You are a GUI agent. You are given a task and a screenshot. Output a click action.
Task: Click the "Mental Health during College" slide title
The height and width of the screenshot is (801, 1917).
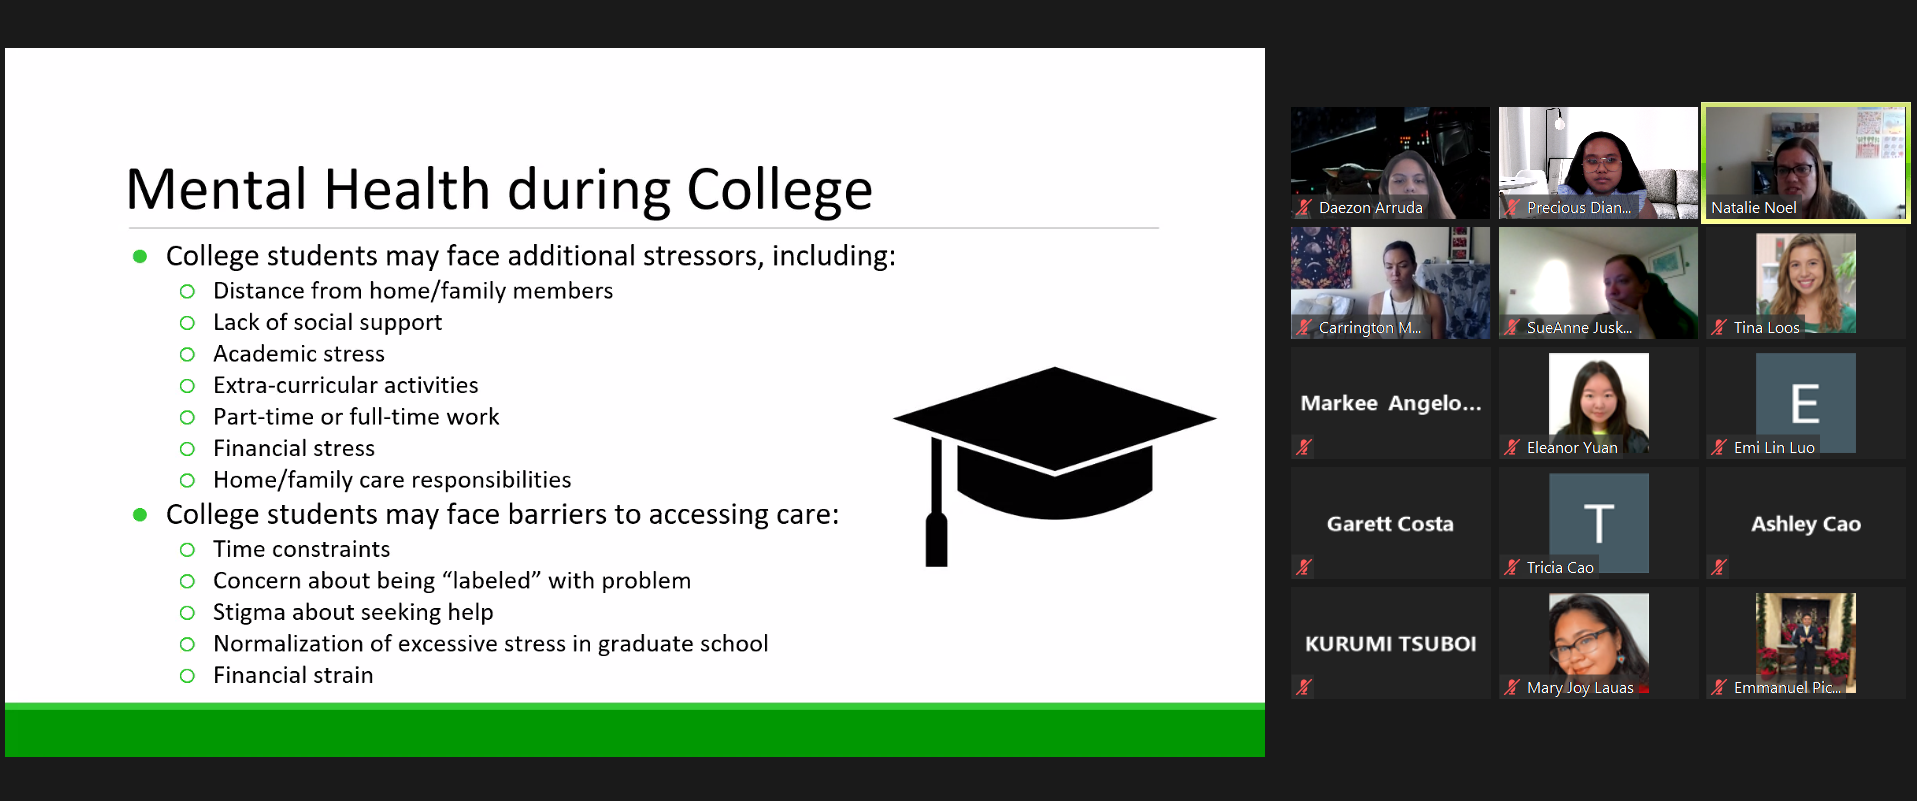click(x=499, y=190)
